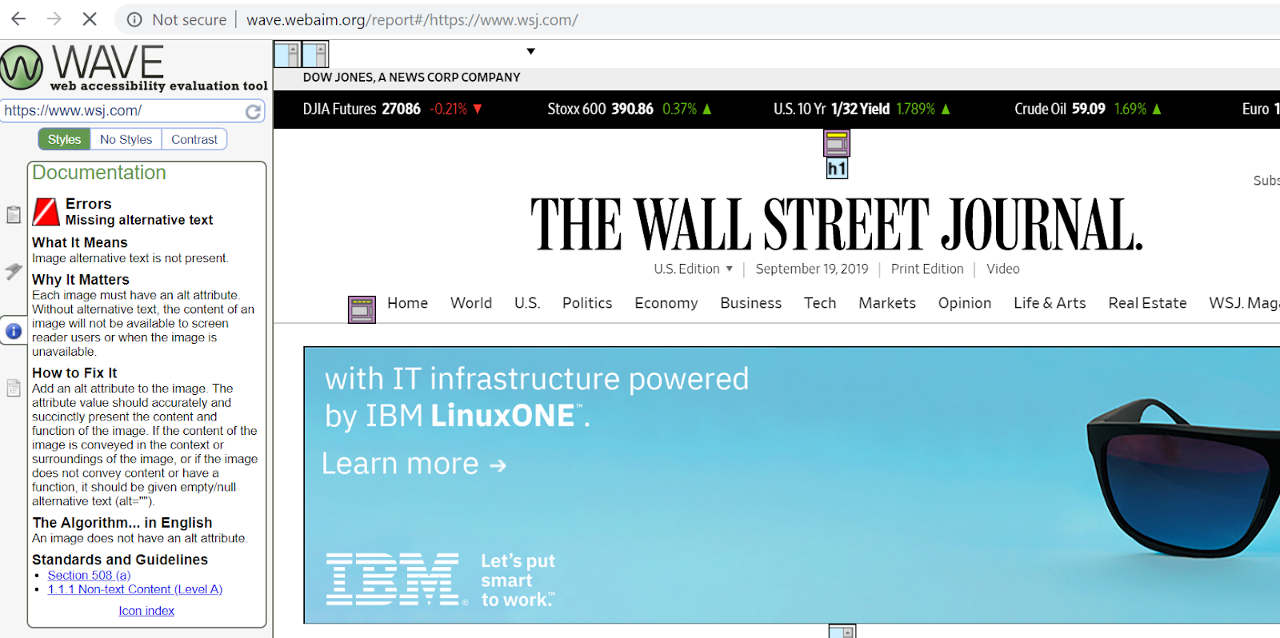Open the Life & Arts section

1050,303
